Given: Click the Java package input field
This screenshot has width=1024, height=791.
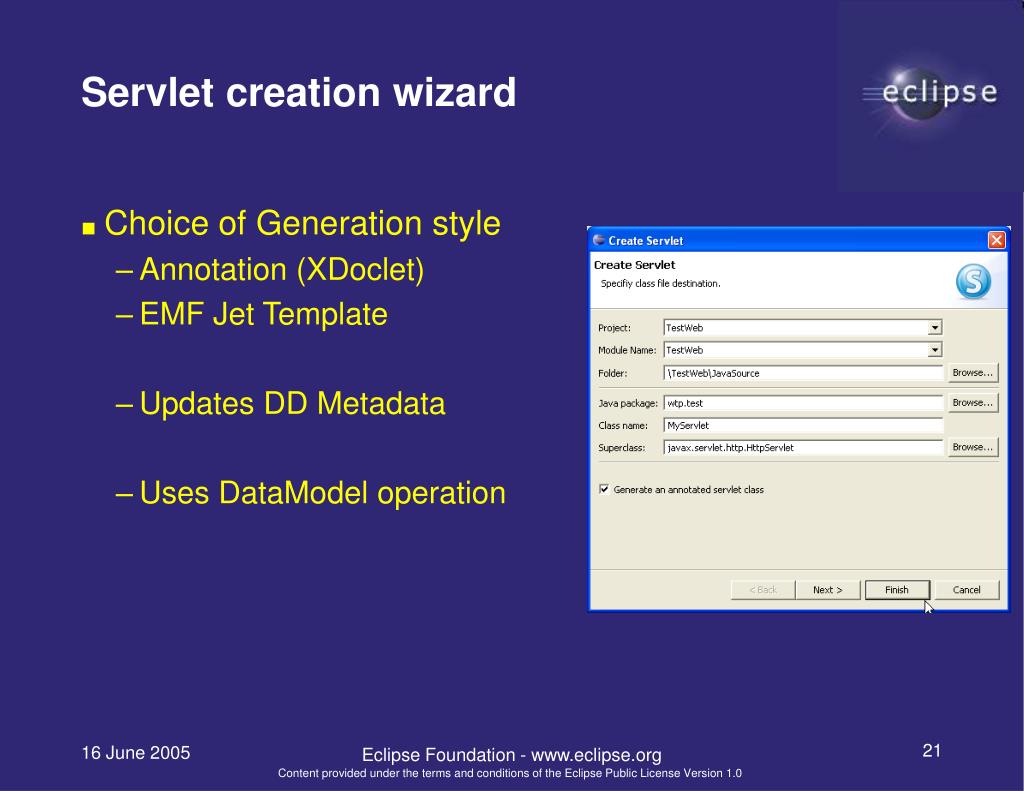Looking at the screenshot, I should [803, 403].
